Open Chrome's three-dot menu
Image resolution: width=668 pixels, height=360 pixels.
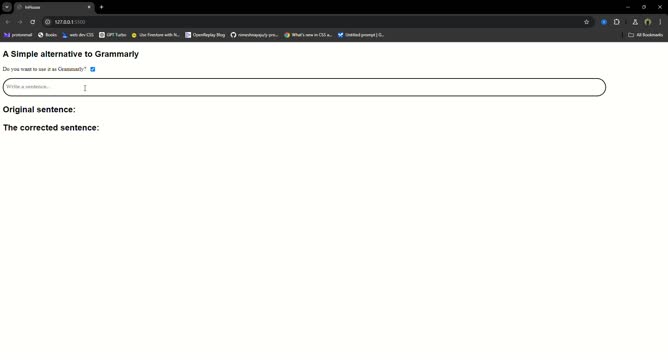(660, 22)
